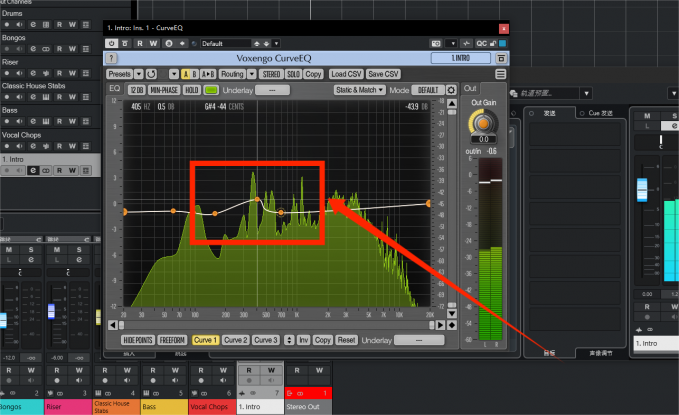This screenshot has height=415, width=679.
Task: Open the CurveEQ hamburger menu icon
Action: pos(501,74)
